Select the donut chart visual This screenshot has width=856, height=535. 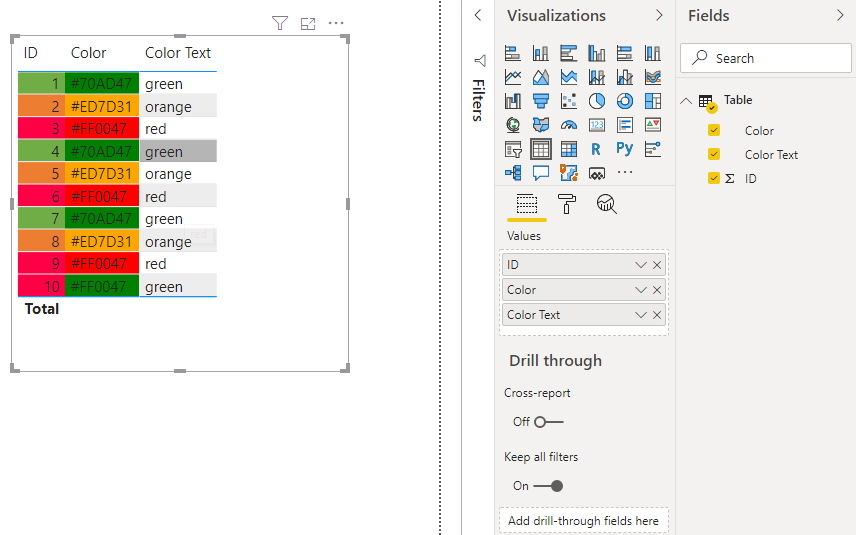625,101
